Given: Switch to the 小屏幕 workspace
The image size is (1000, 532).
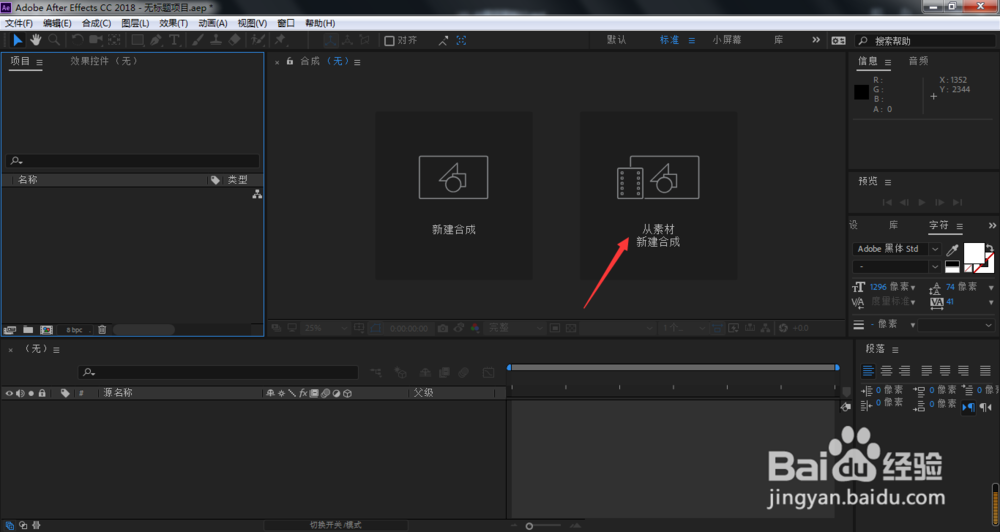Looking at the screenshot, I should click(727, 40).
